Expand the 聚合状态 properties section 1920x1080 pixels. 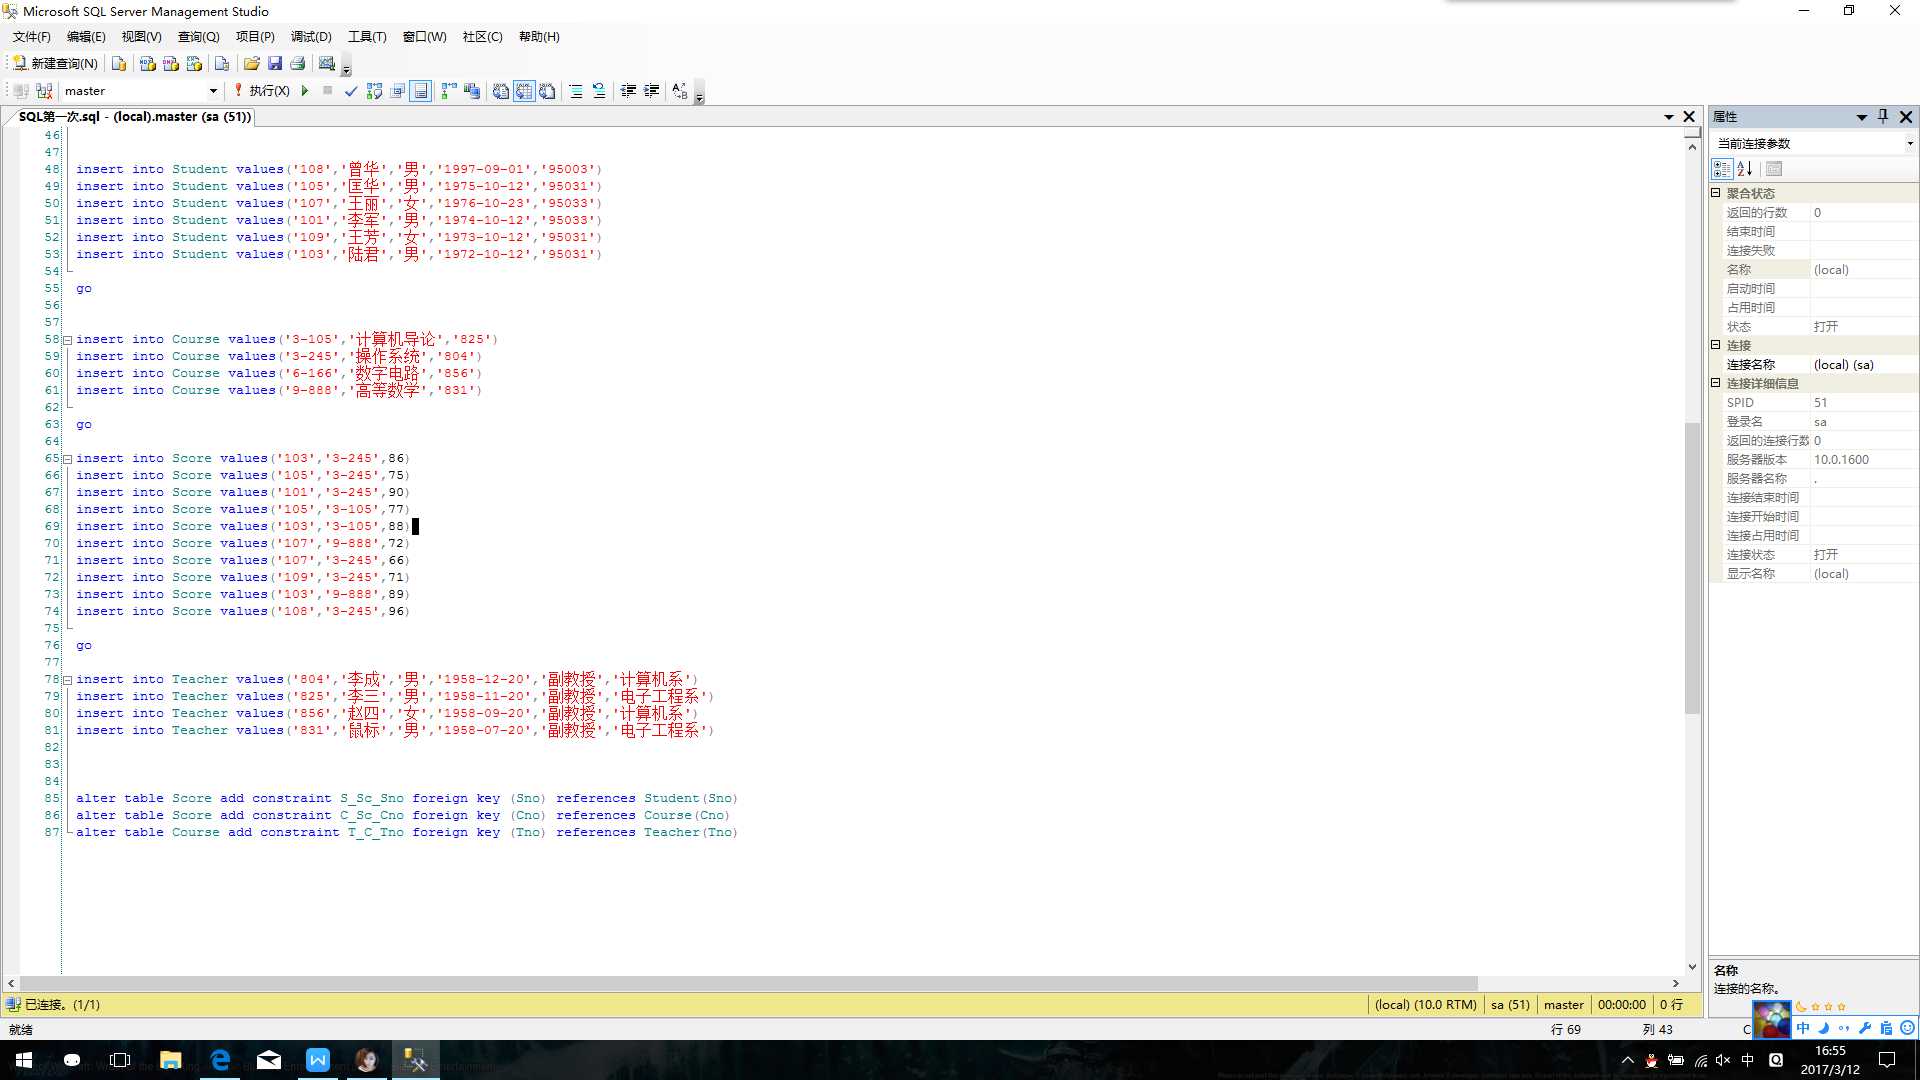coord(1717,193)
